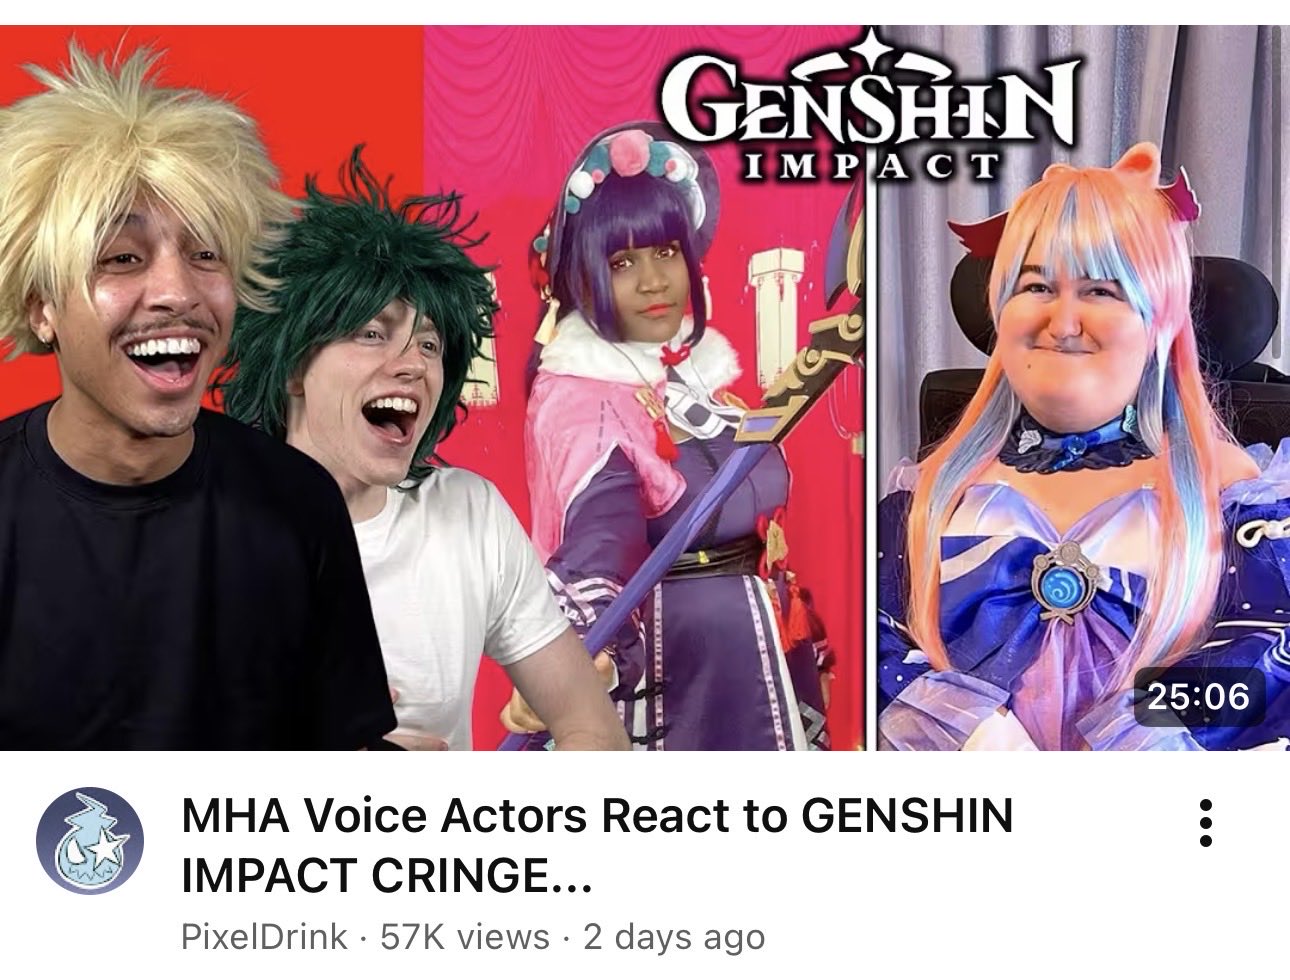The image size is (1290, 980).
Task: Open the MHA Voice Actors React video title
Action: (597, 845)
